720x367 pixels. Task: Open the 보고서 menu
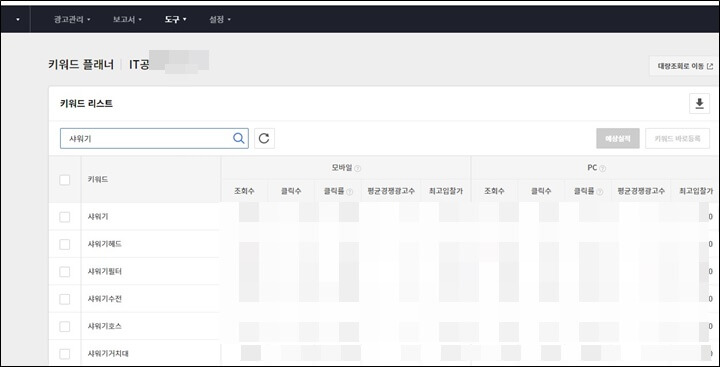[127, 20]
